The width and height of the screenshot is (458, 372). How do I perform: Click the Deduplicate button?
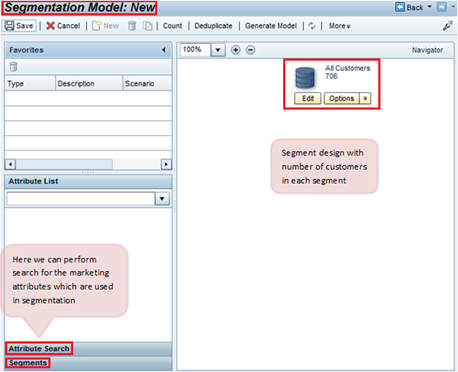pos(213,26)
